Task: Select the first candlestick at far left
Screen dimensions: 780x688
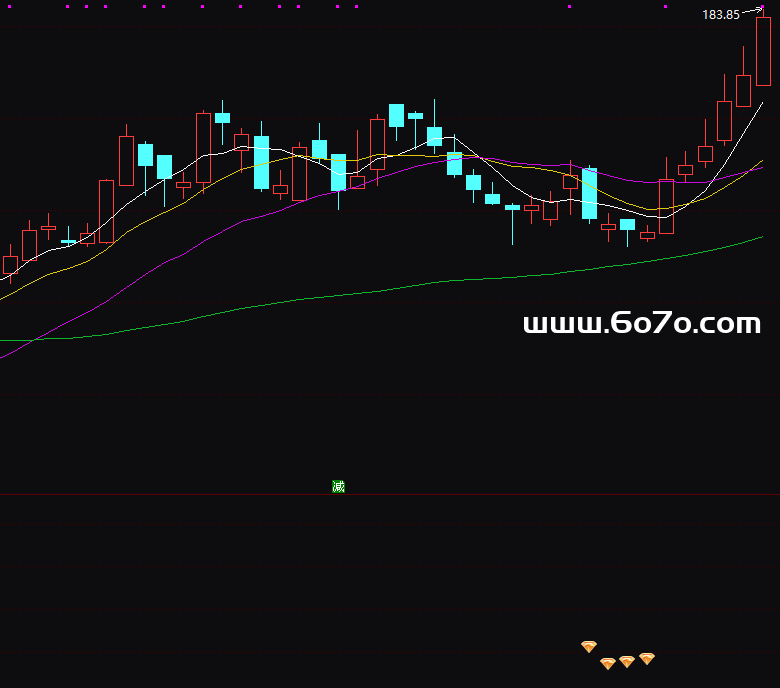Action: click(10, 266)
